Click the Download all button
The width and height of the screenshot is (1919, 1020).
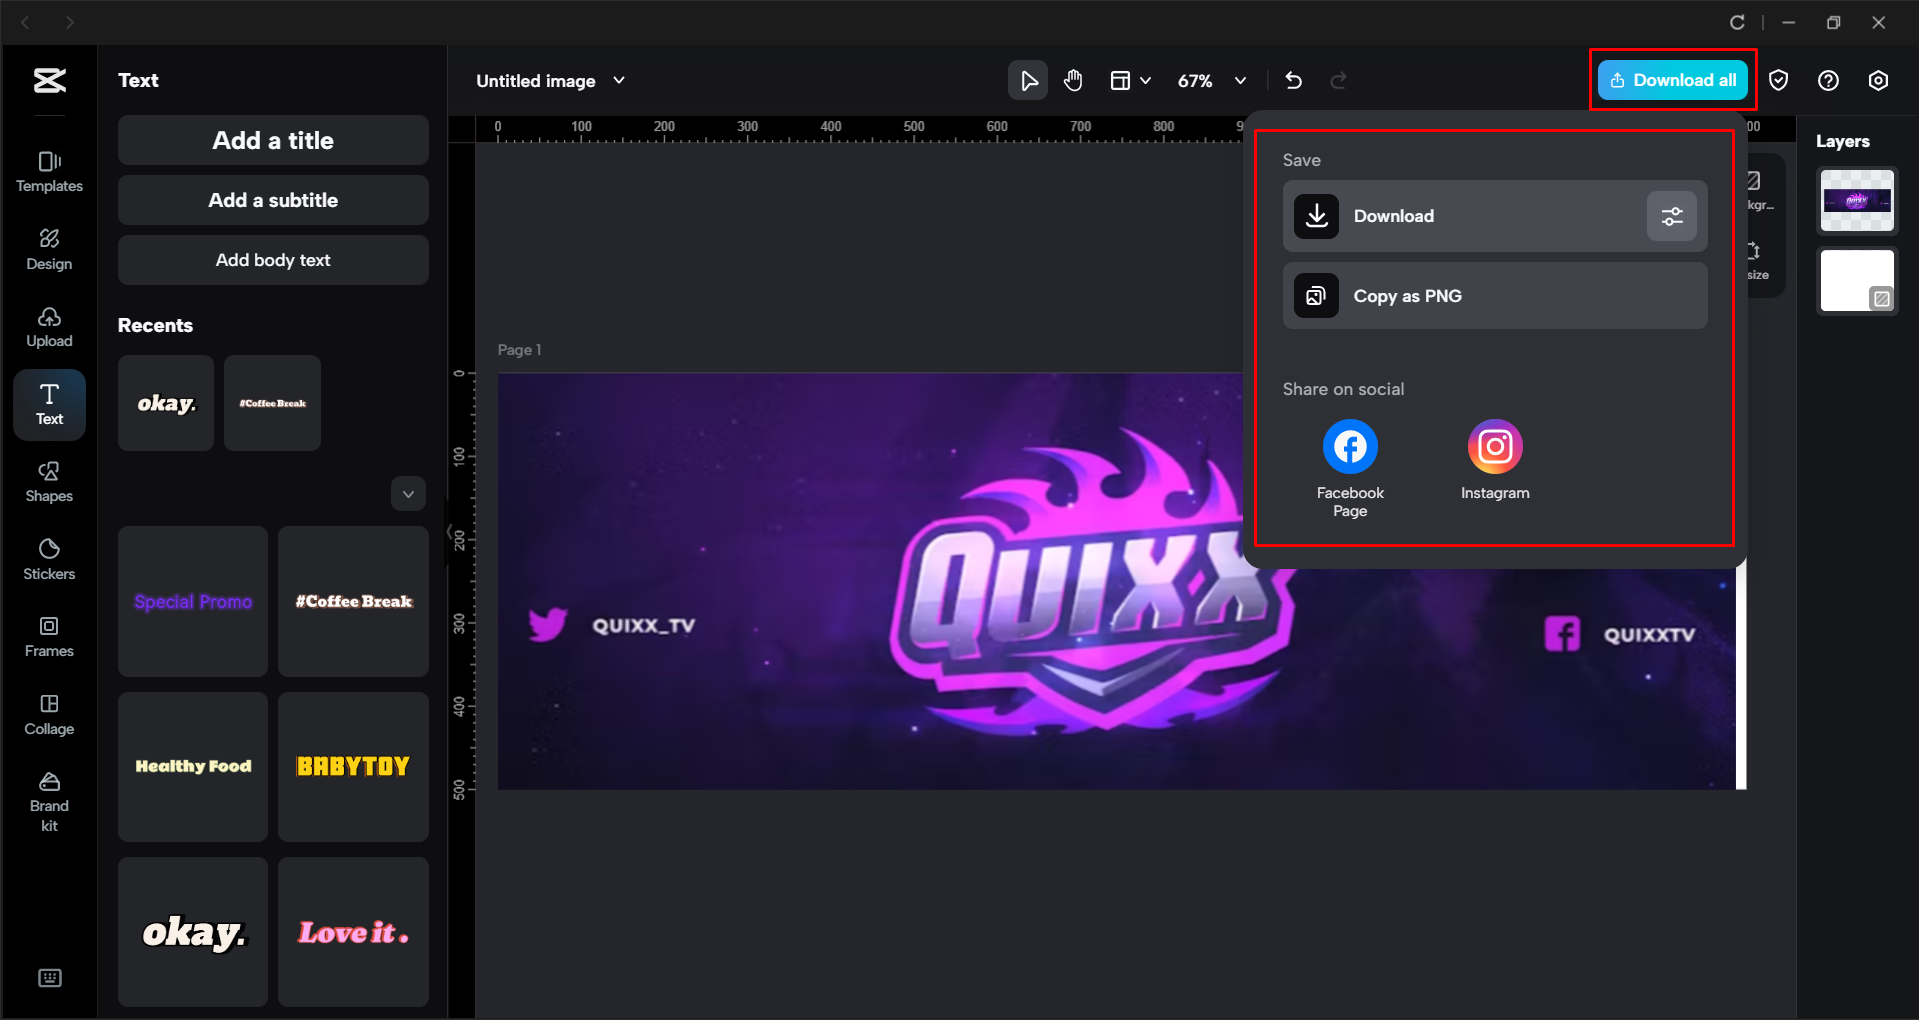tap(1671, 80)
